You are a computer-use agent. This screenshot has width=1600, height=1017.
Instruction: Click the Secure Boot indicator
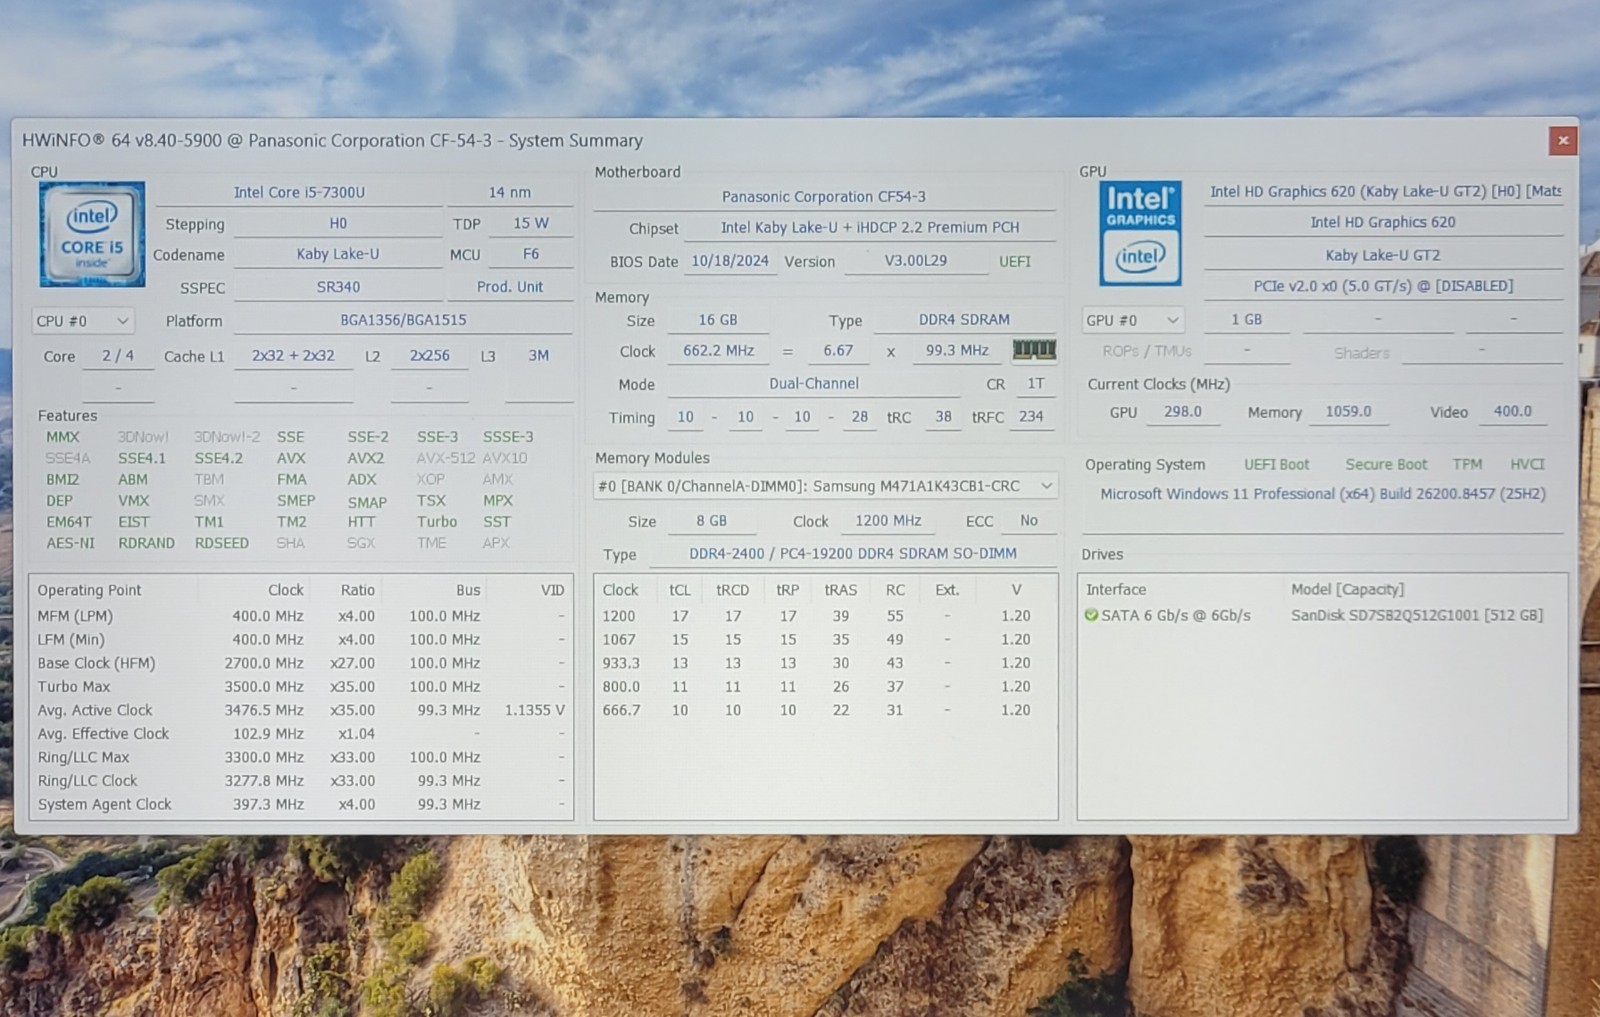(x=1386, y=465)
